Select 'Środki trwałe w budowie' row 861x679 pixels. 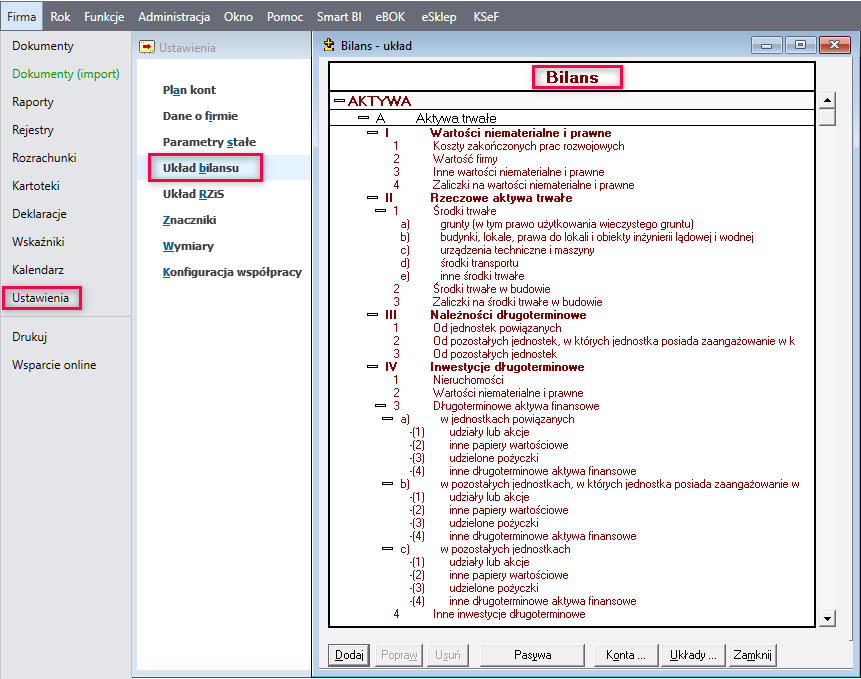(x=491, y=289)
